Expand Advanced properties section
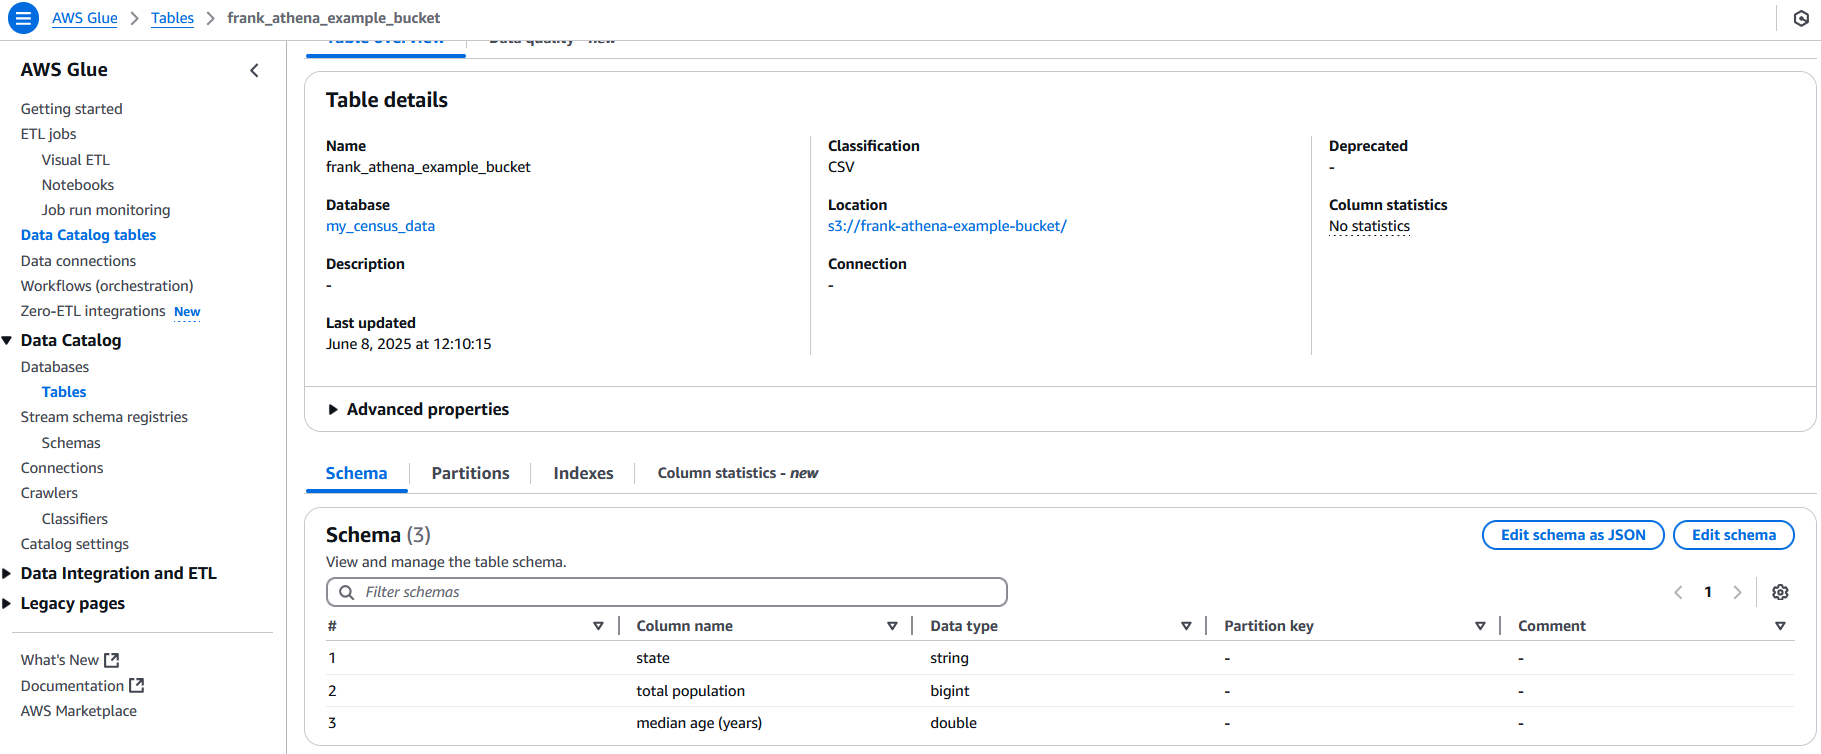This screenshot has width=1821, height=754. 418,409
